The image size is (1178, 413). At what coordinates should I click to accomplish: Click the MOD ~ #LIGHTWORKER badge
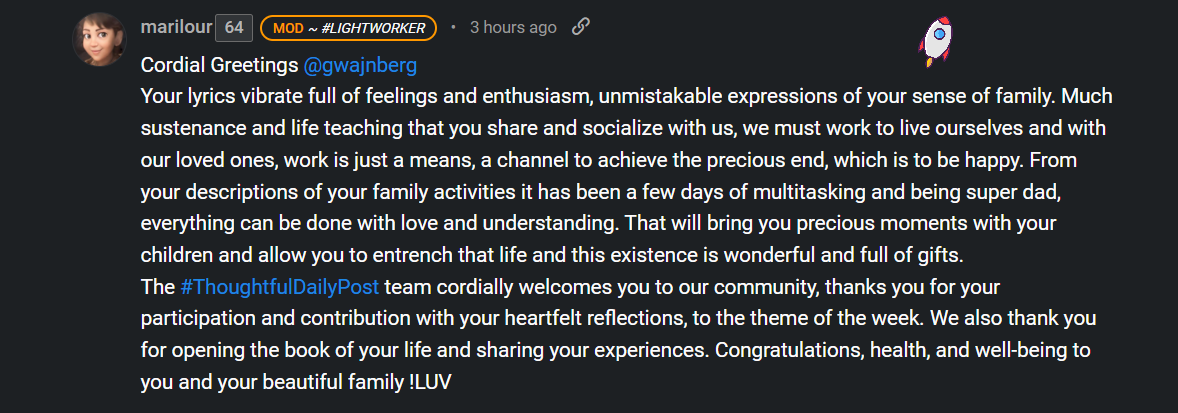coord(349,29)
